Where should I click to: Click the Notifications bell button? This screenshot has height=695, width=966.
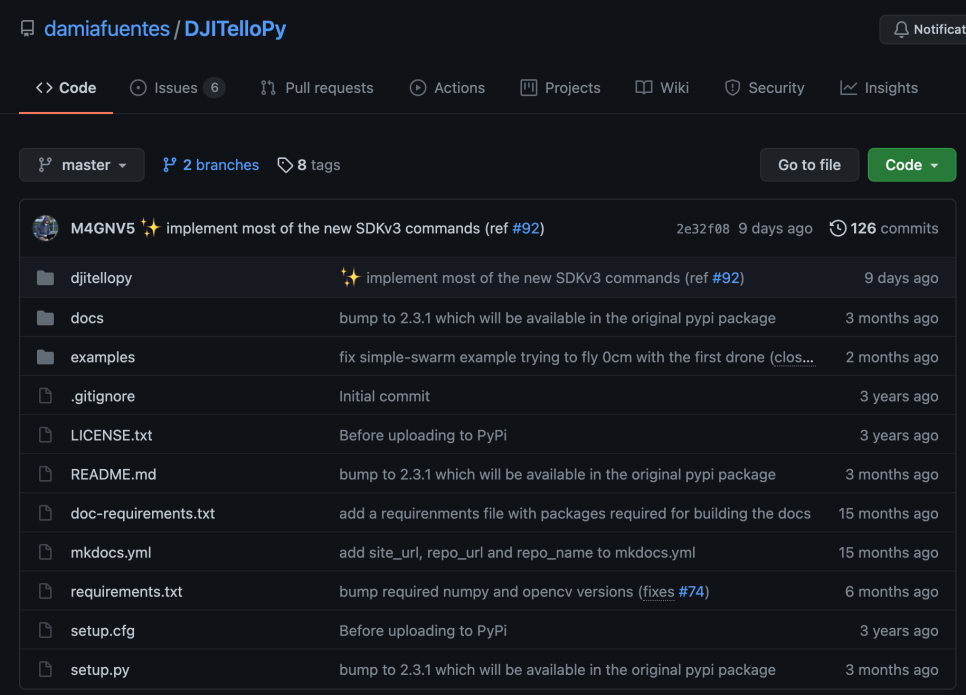[x=923, y=29]
